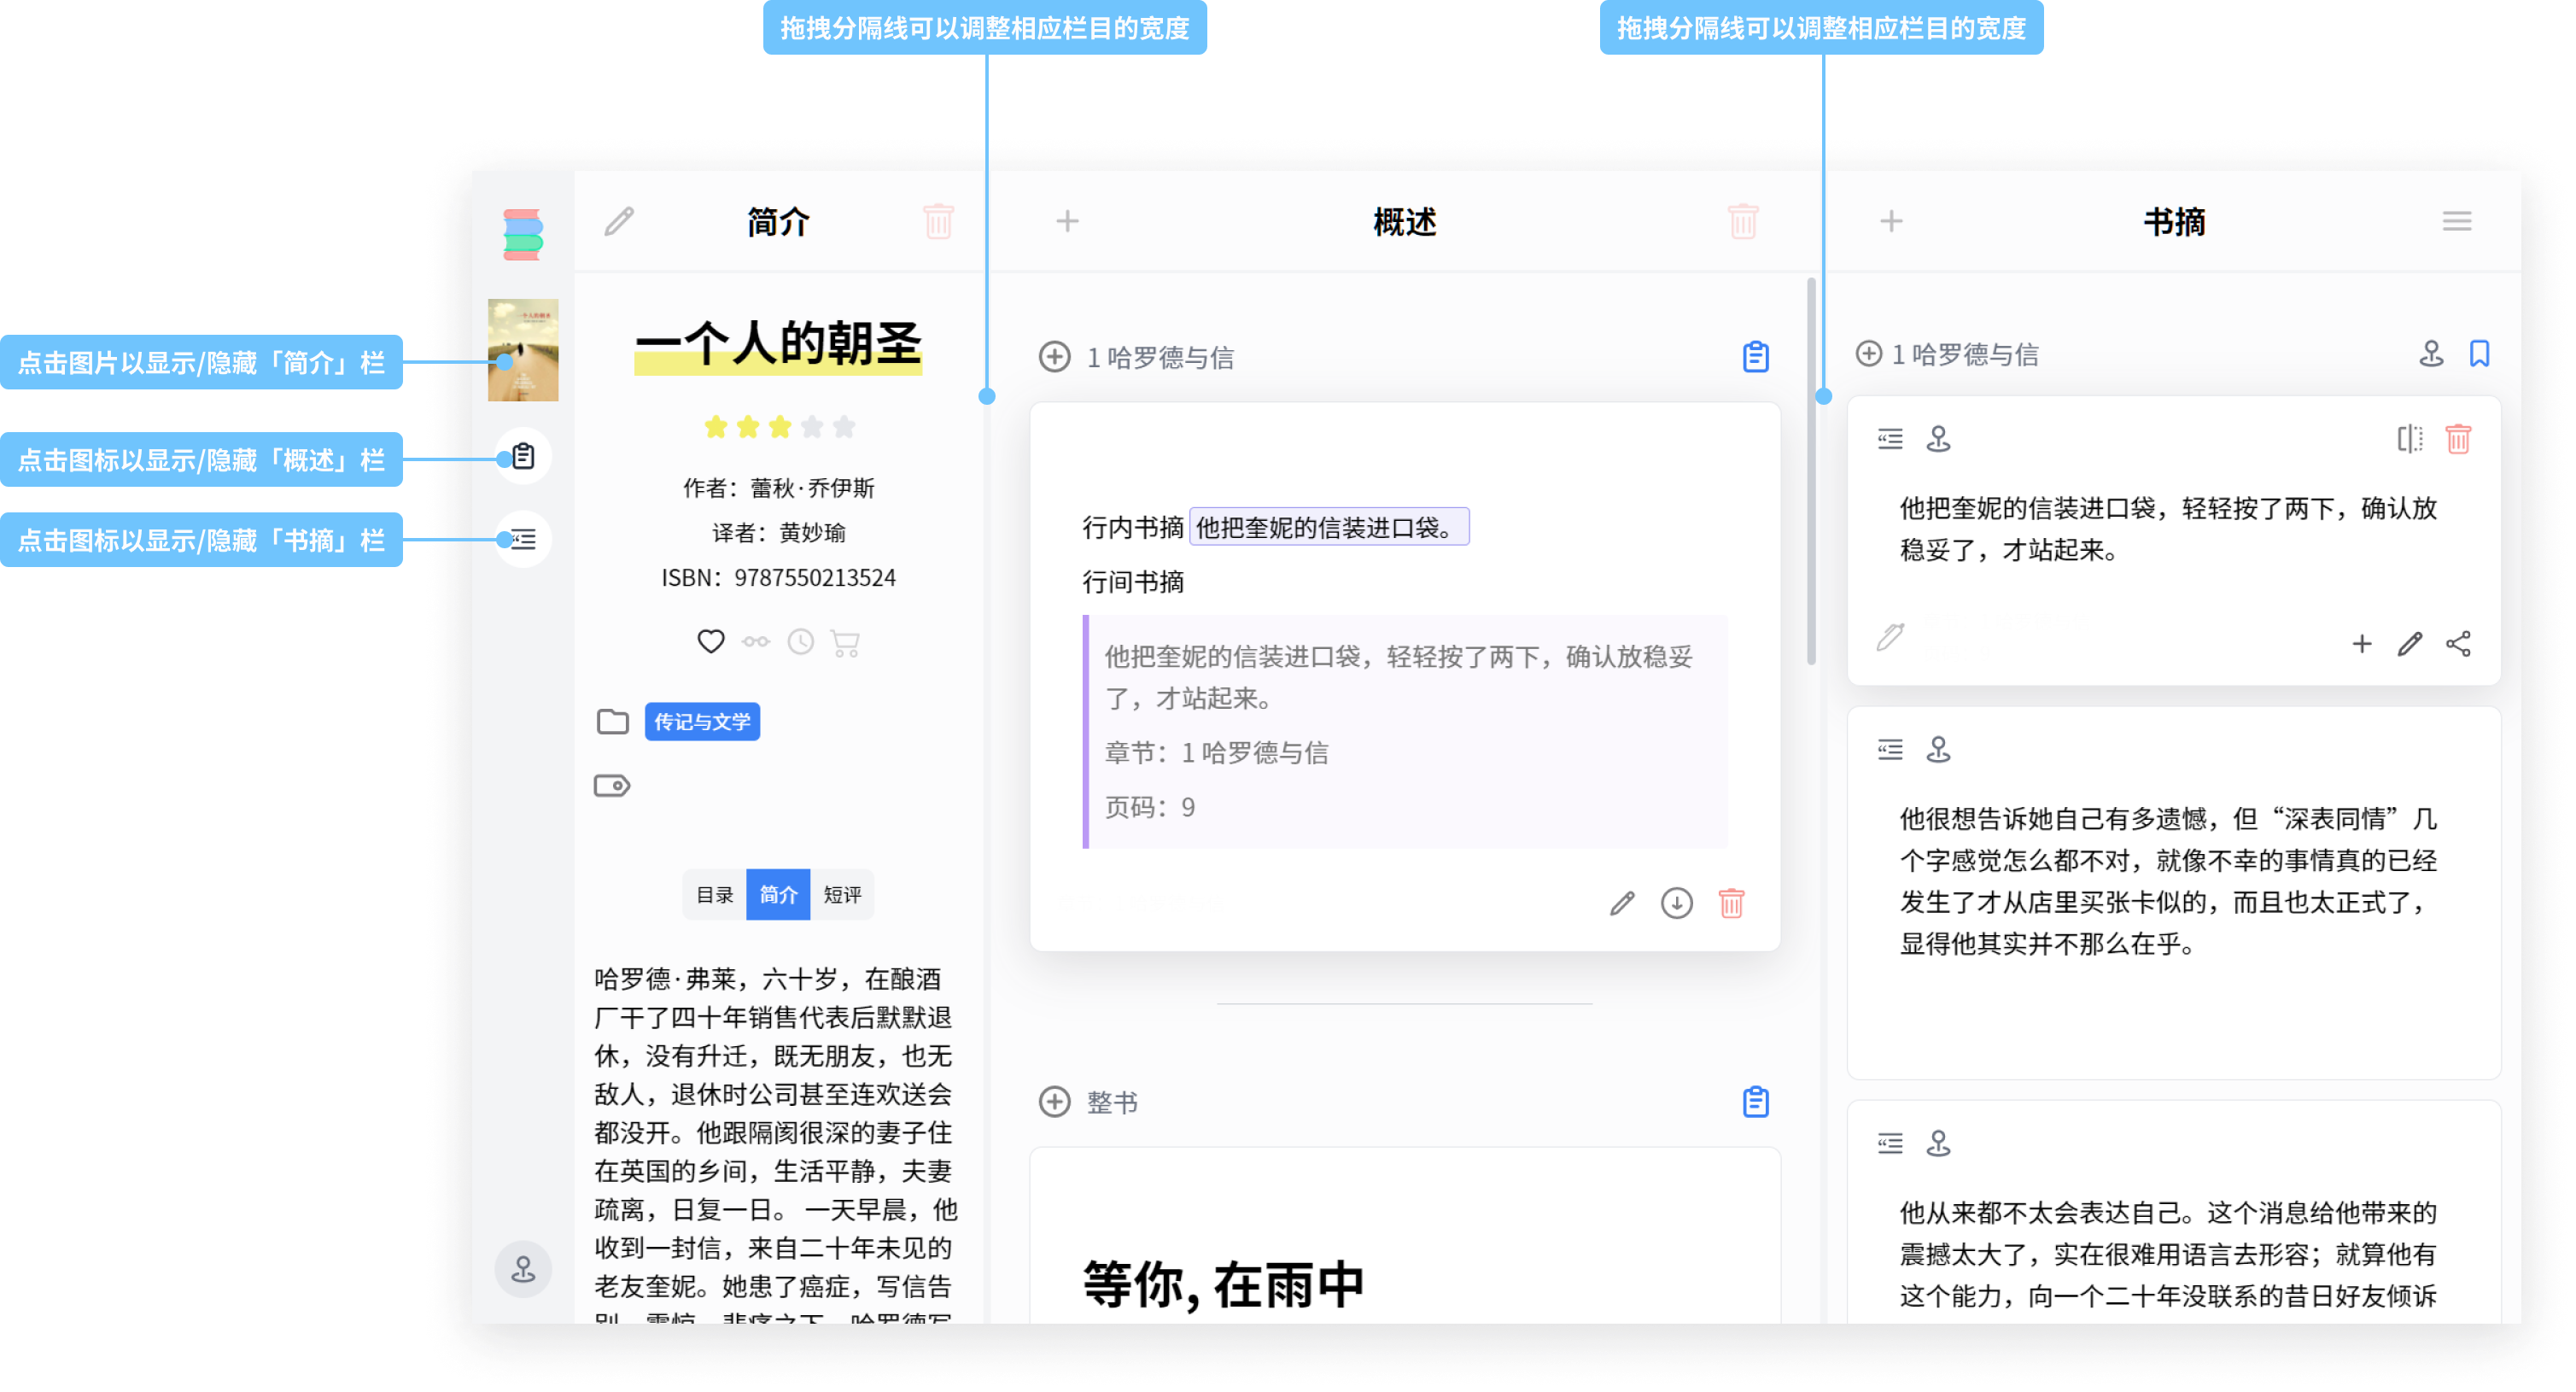Set the star rating on the book

click(x=779, y=427)
